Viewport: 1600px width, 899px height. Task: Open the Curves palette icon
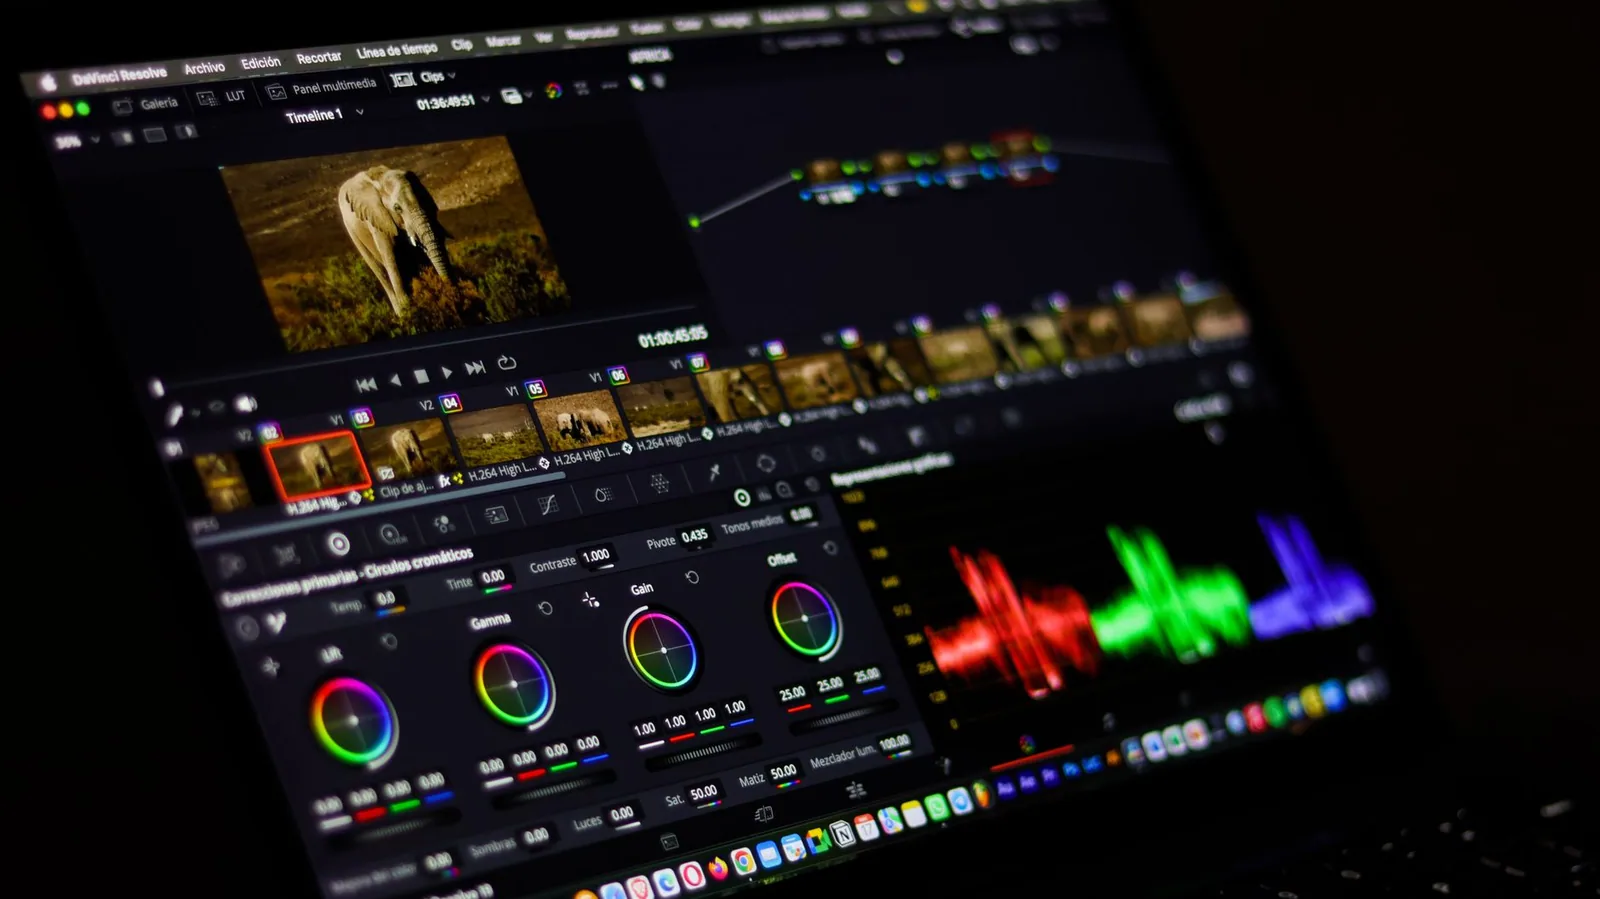(547, 505)
